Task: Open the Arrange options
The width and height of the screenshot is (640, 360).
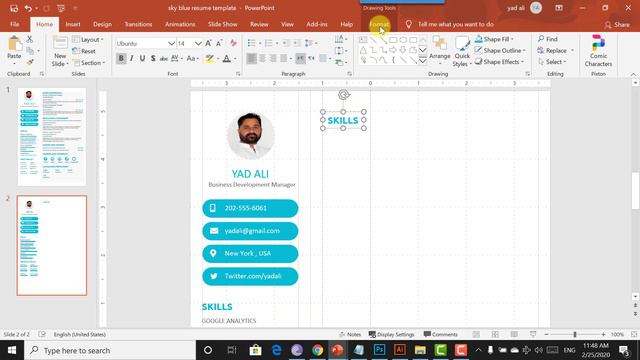Action: [x=440, y=51]
